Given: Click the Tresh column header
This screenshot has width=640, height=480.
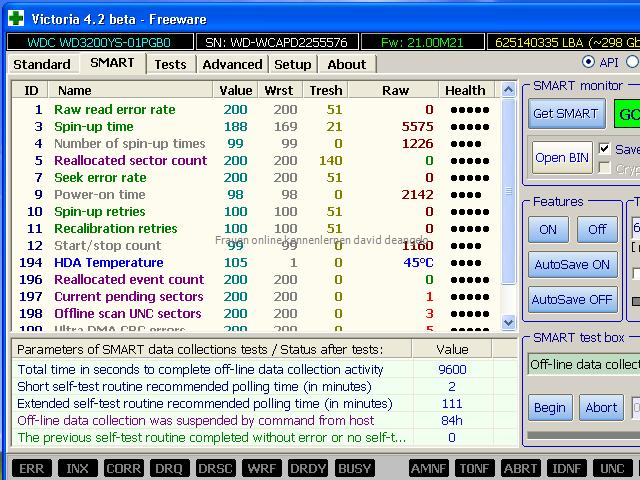Looking at the screenshot, I should coord(325,90).
